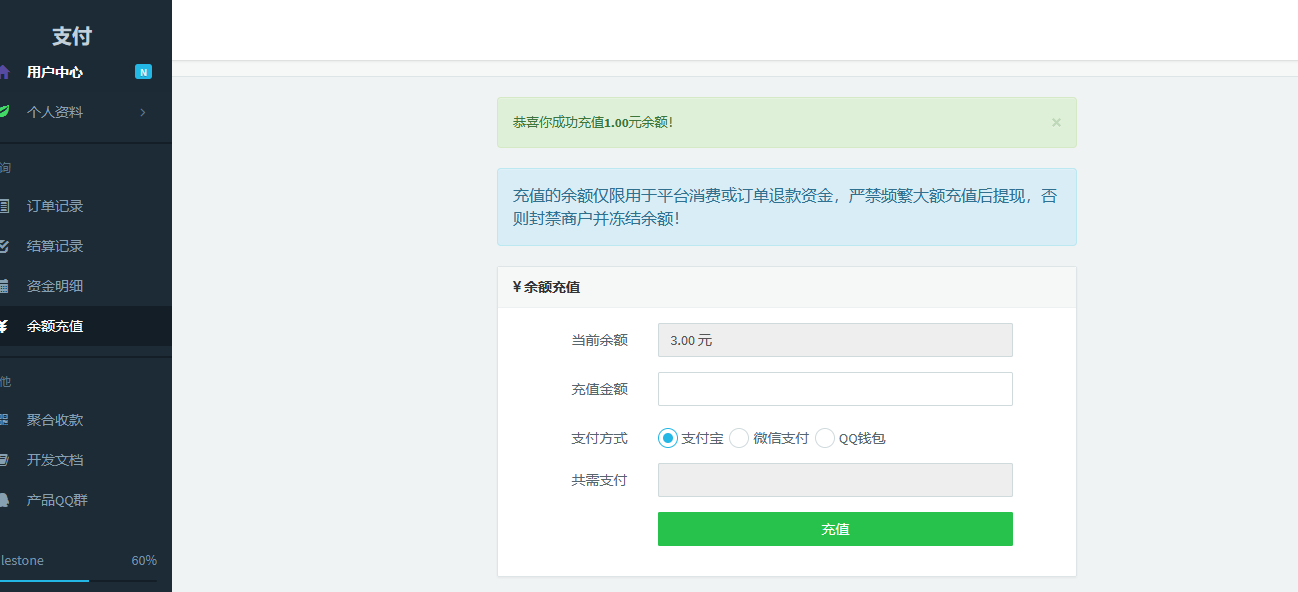Open the 用户中心 menu item
The width and height of the screenshot is (1298, 592).
55,72
